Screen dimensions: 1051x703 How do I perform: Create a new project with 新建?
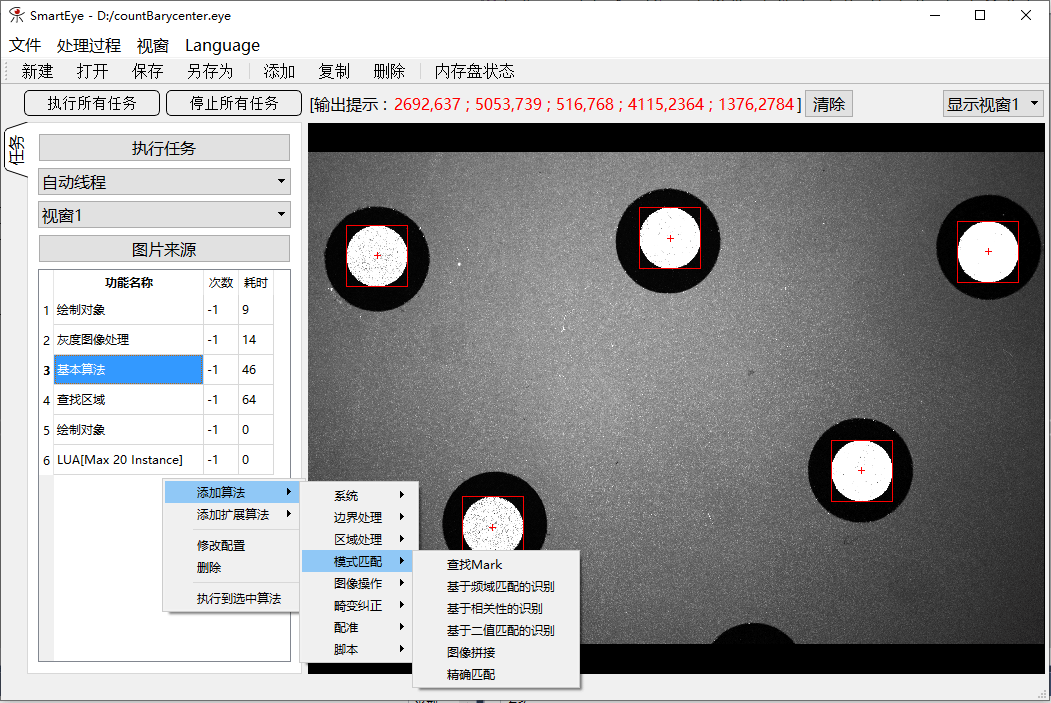37,71
